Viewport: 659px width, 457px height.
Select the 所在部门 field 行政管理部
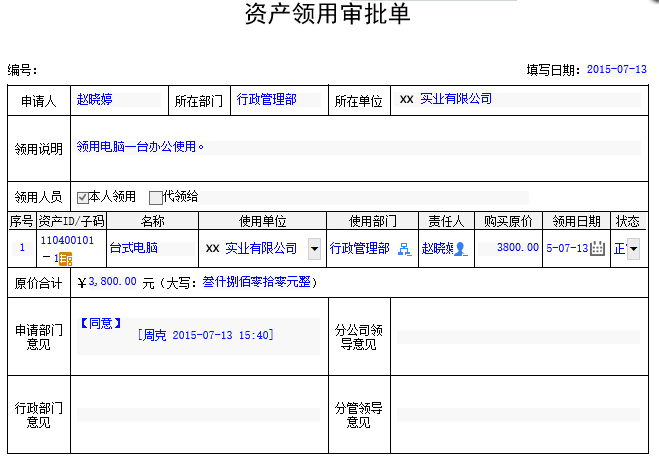[278, 100]
